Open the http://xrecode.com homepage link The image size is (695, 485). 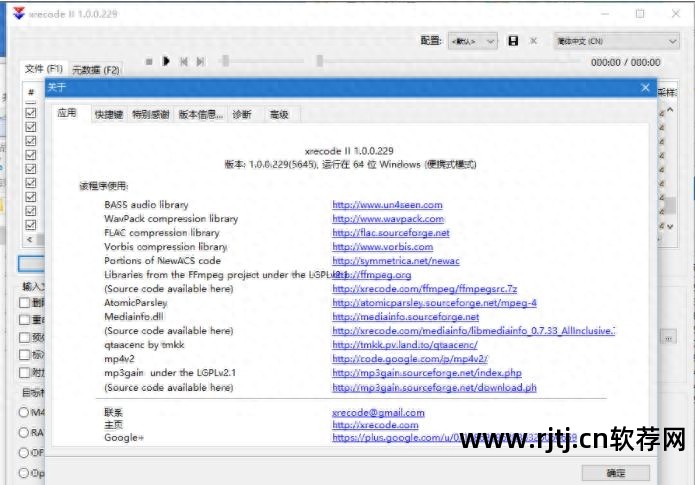tap(375, 425)
